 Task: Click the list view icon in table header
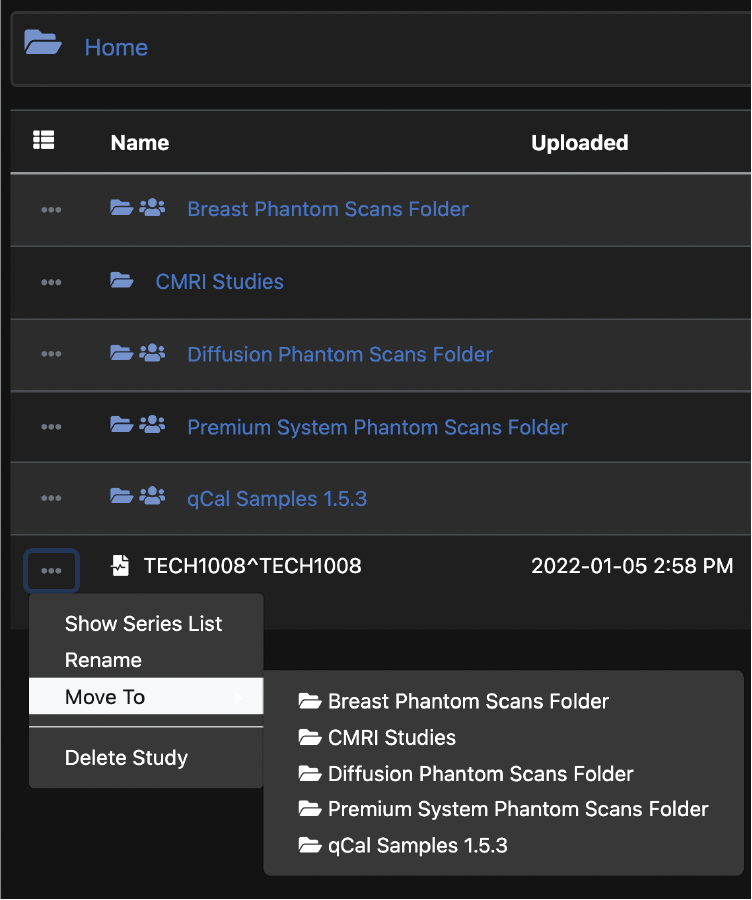point(44,141)
